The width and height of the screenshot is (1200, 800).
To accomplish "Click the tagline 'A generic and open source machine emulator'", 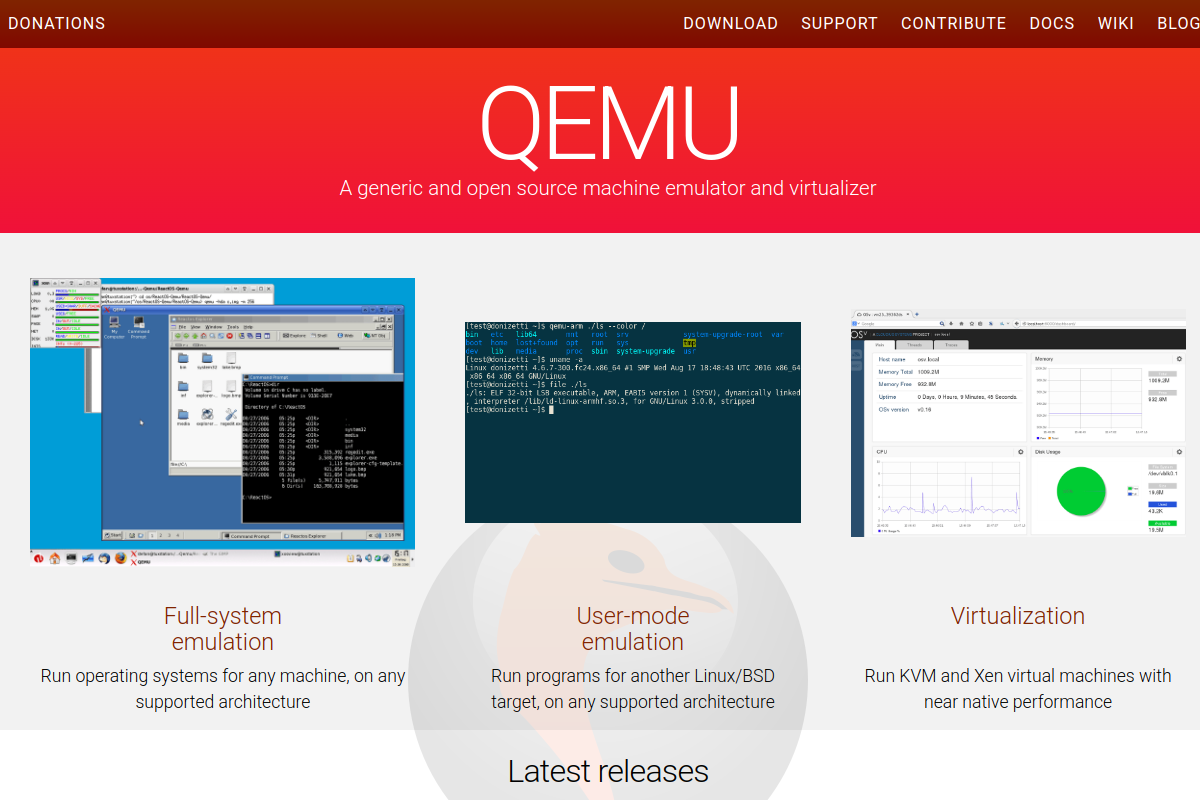I will 608,188.
